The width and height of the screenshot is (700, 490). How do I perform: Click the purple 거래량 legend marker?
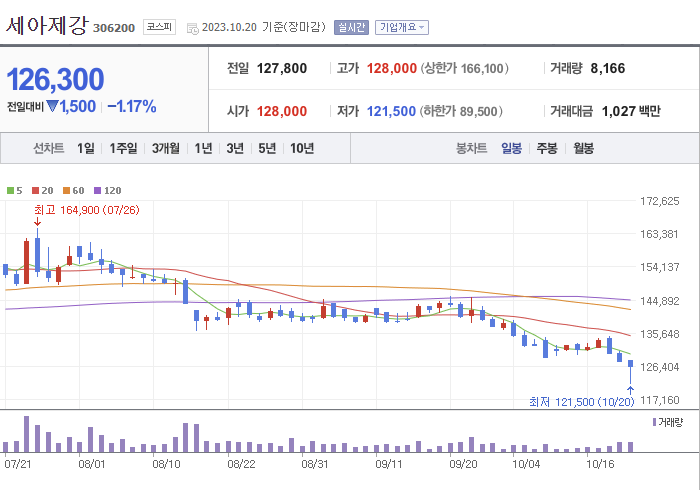point(654,422)
